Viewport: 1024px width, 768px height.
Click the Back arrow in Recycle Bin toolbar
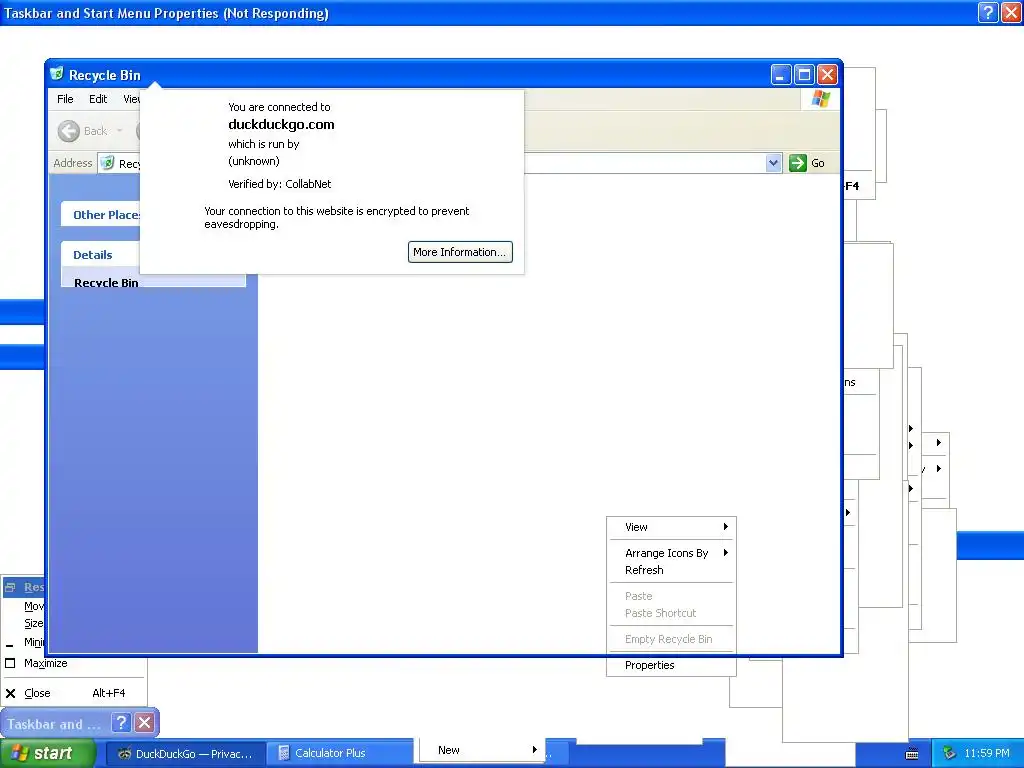pos(69,131)
